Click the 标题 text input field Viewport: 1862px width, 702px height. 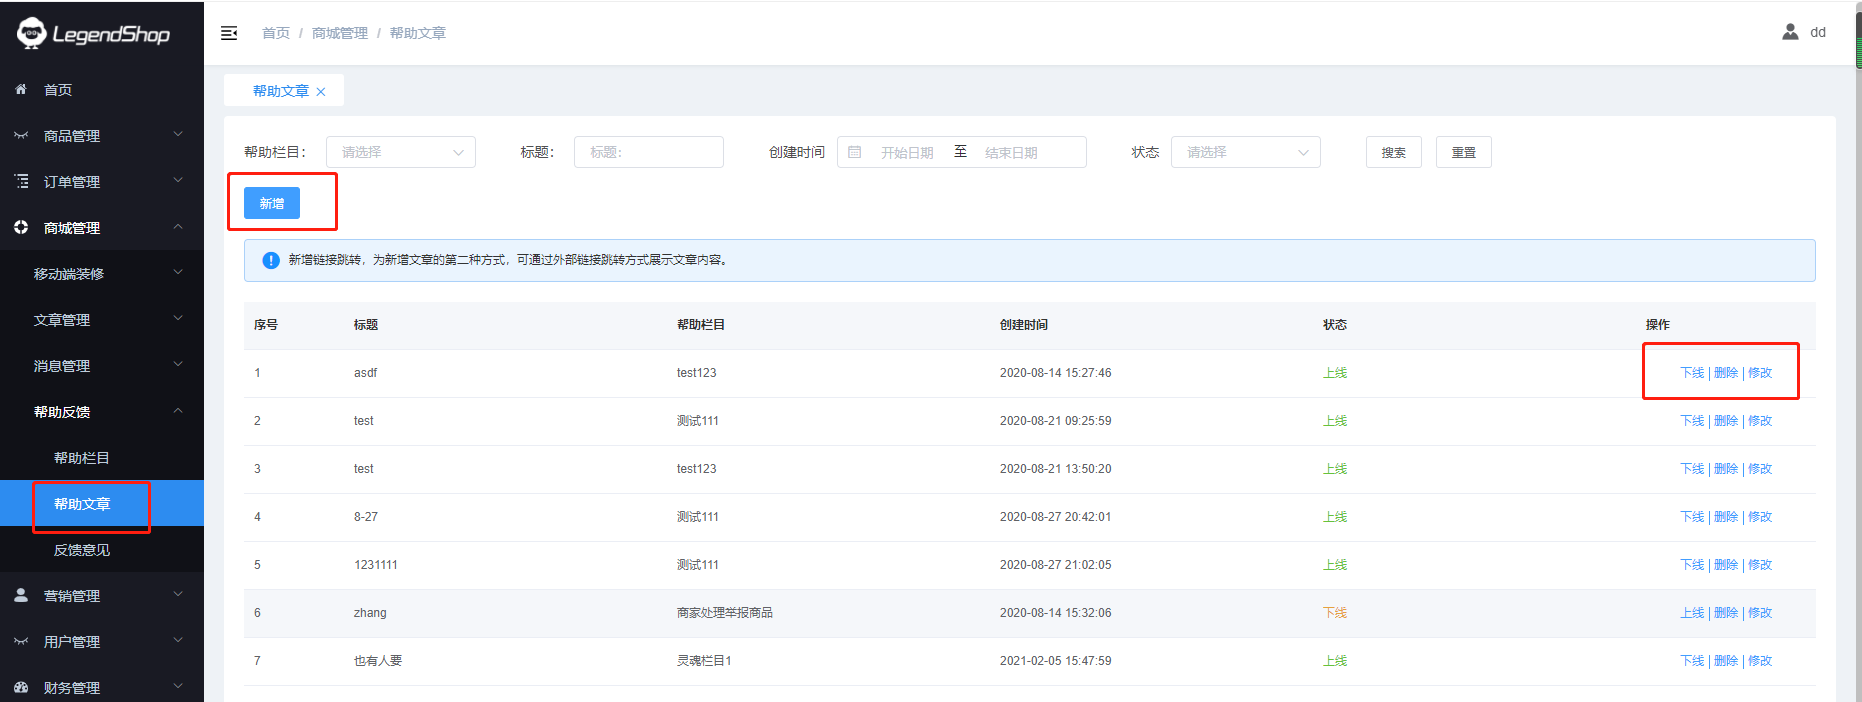tap(648, 152)
